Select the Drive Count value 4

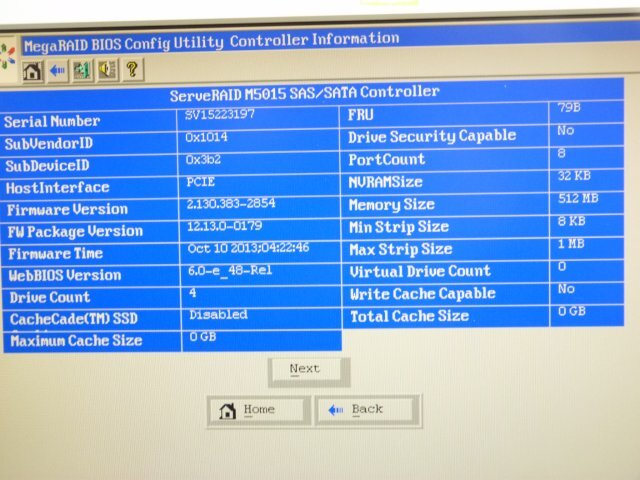[x=193, y=293]
